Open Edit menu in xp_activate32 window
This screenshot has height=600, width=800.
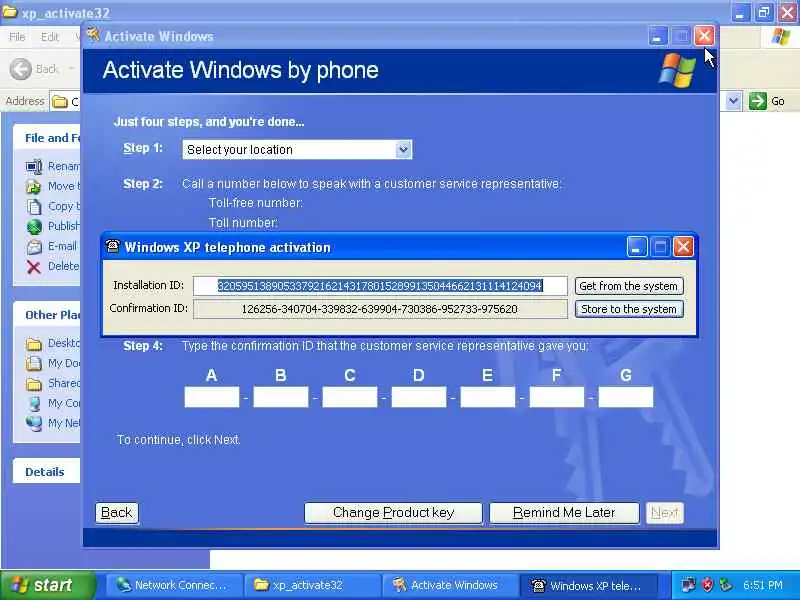pyautogui.click(x=49, y=37)
